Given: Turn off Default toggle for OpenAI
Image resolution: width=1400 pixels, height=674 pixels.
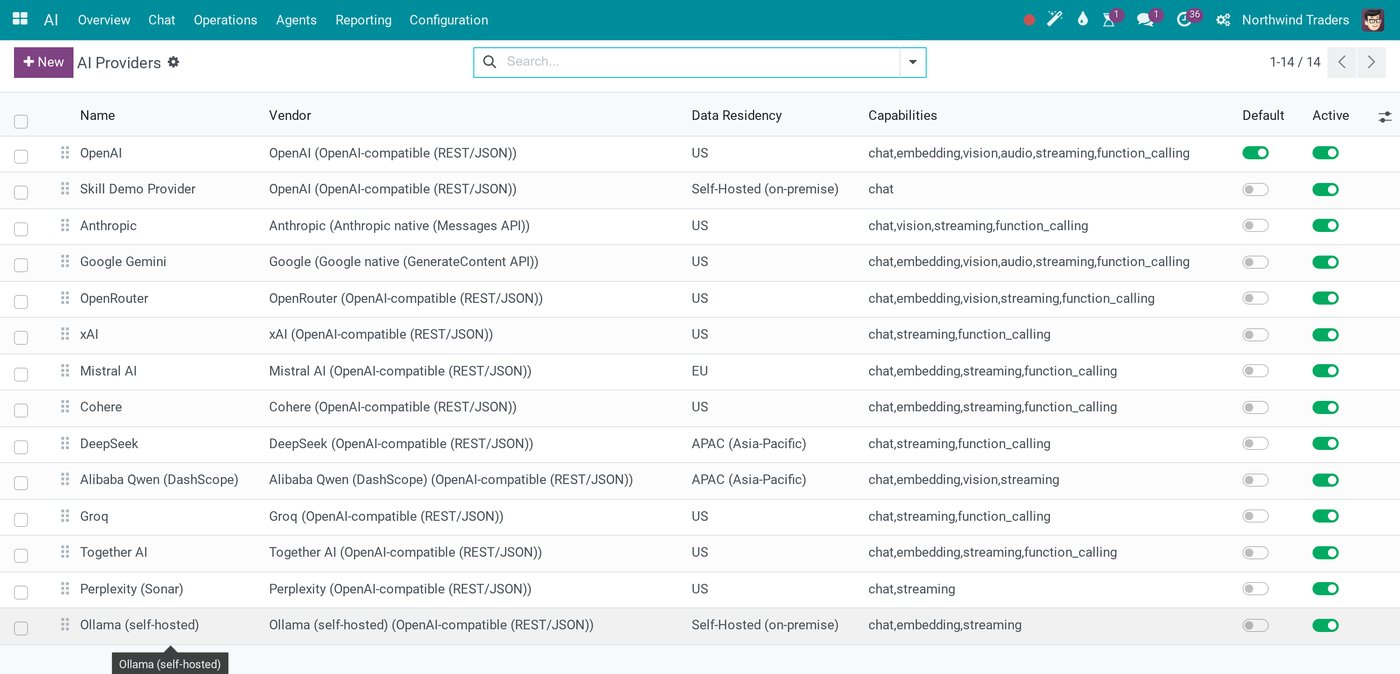Looking at the screenshot, I should (x=1255, y=153).
